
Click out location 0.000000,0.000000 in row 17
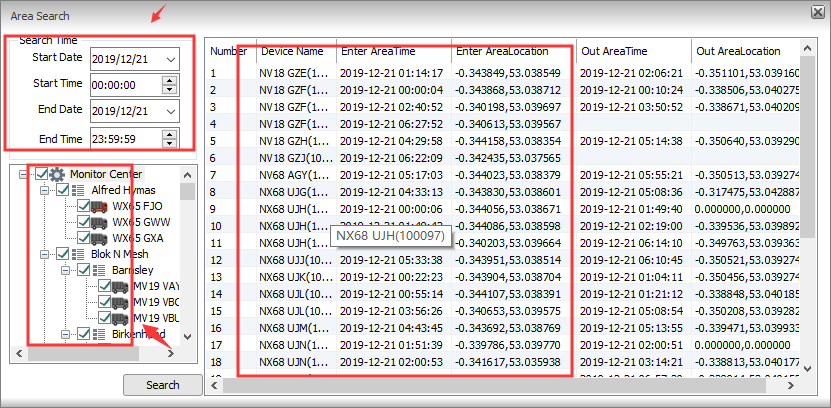click(742, 345)
